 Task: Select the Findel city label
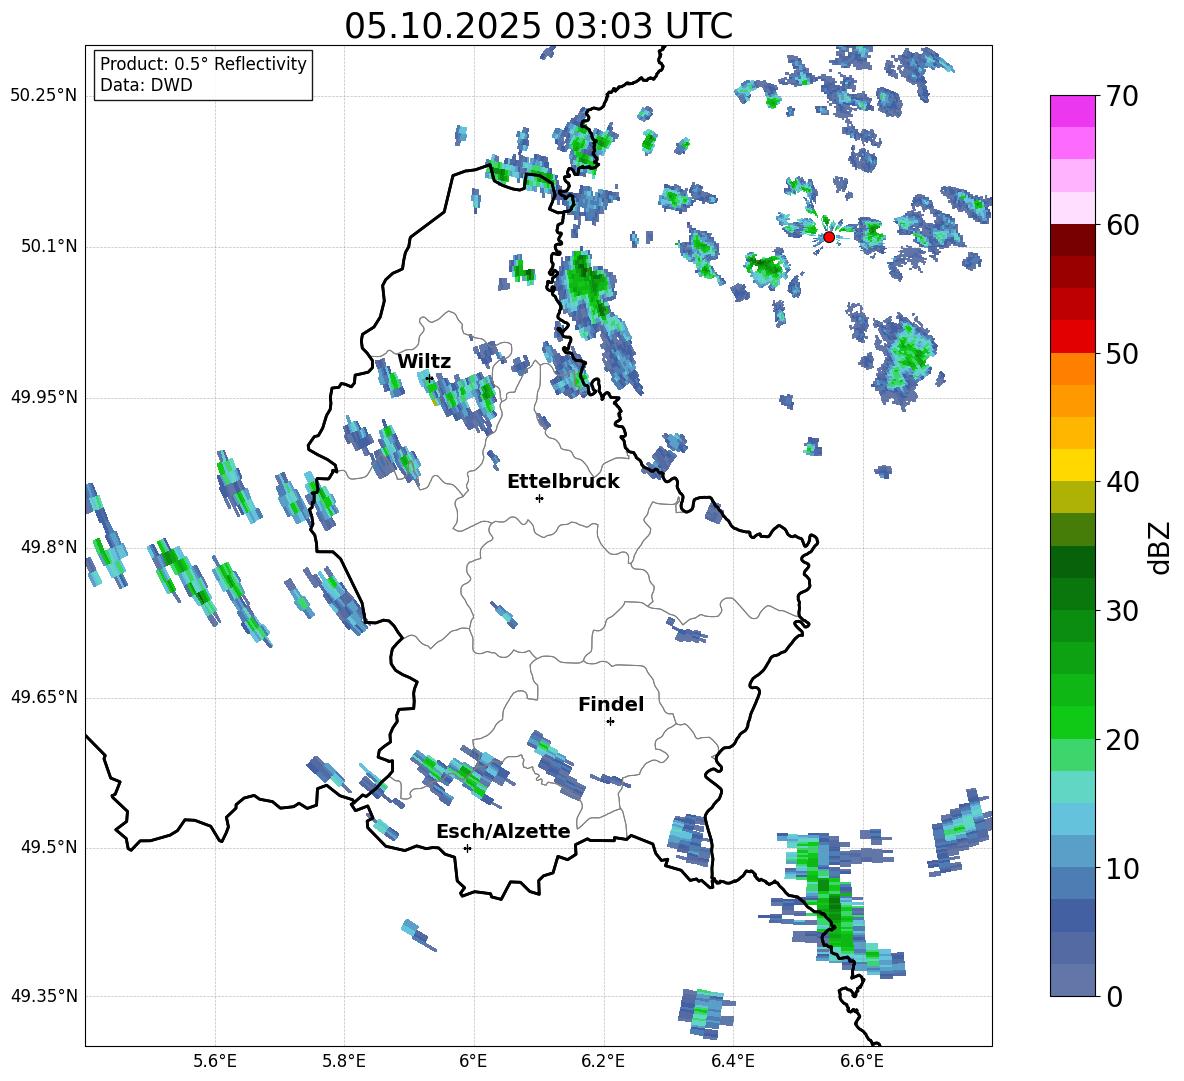pos(611,705)
